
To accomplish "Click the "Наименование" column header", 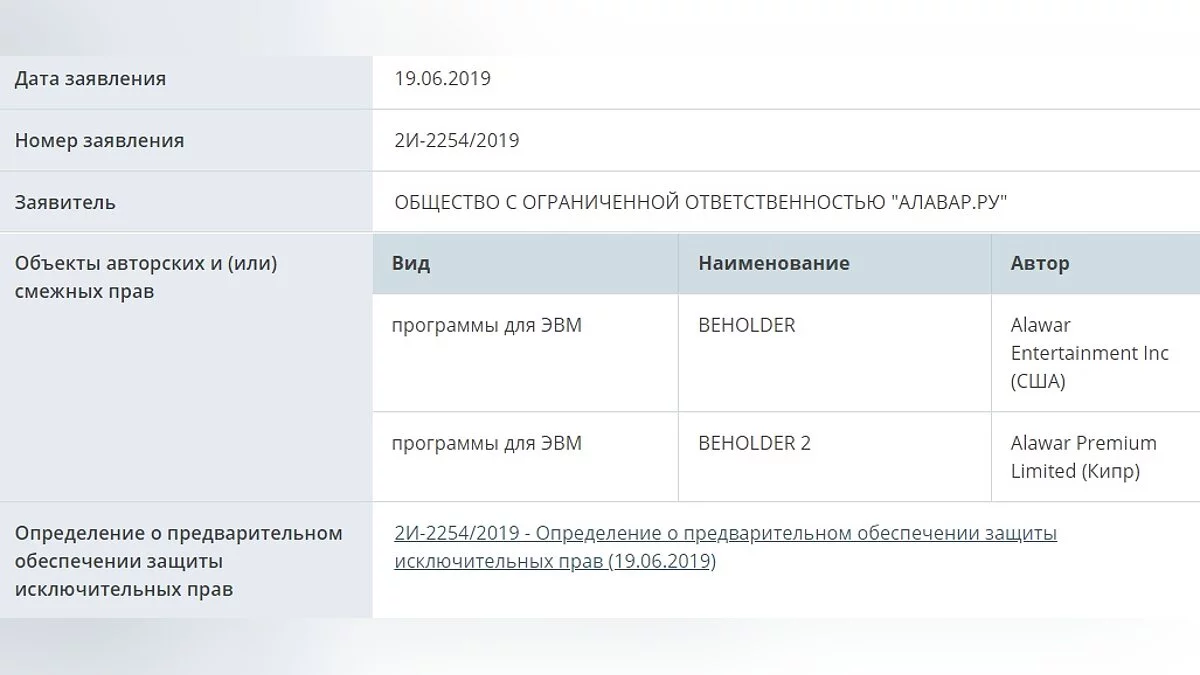I will tap(774, 264).
